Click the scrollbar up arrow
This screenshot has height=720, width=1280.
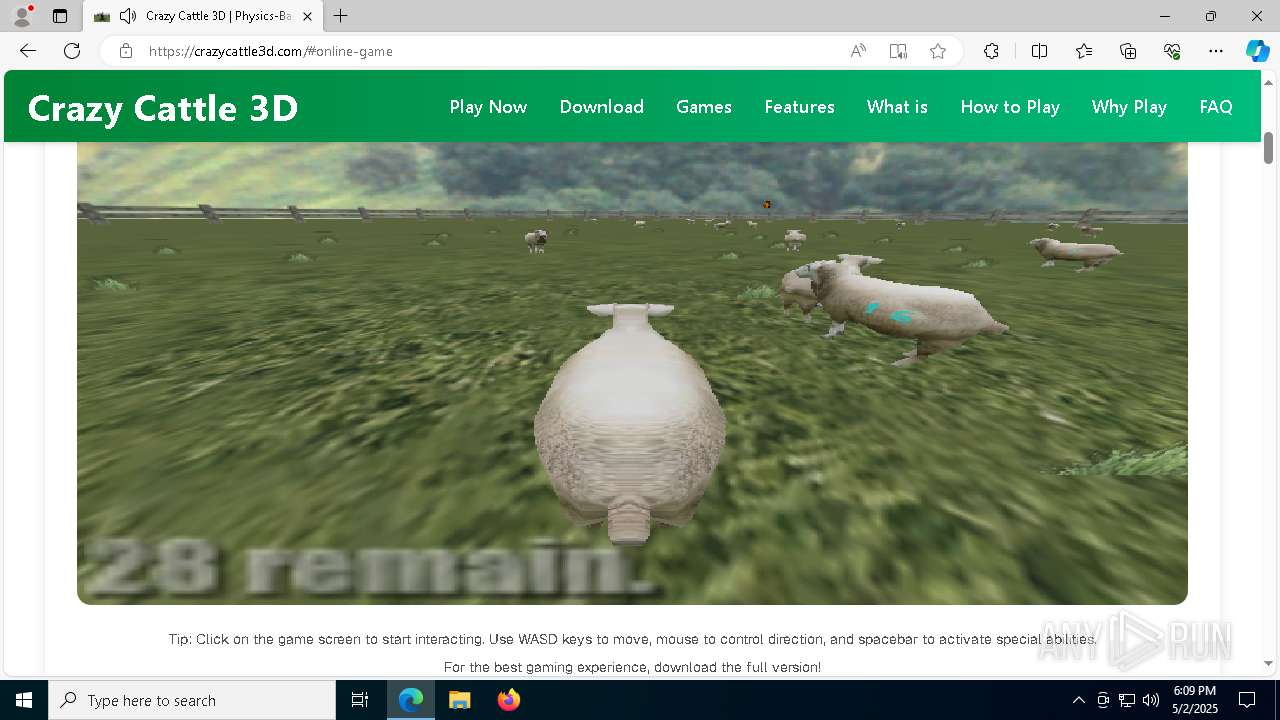tap(1268, 81)
